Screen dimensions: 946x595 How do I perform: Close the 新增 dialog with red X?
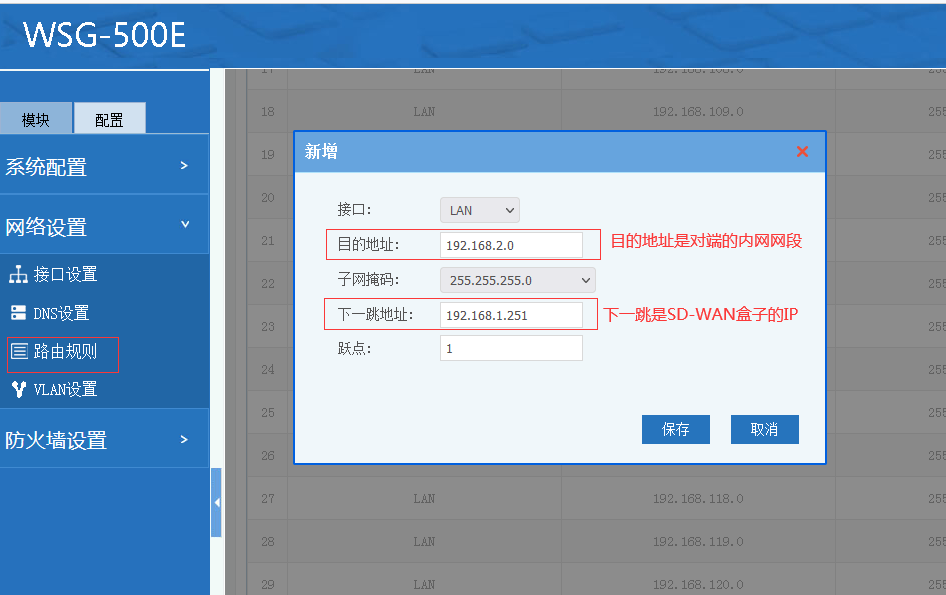click(802, 152)
